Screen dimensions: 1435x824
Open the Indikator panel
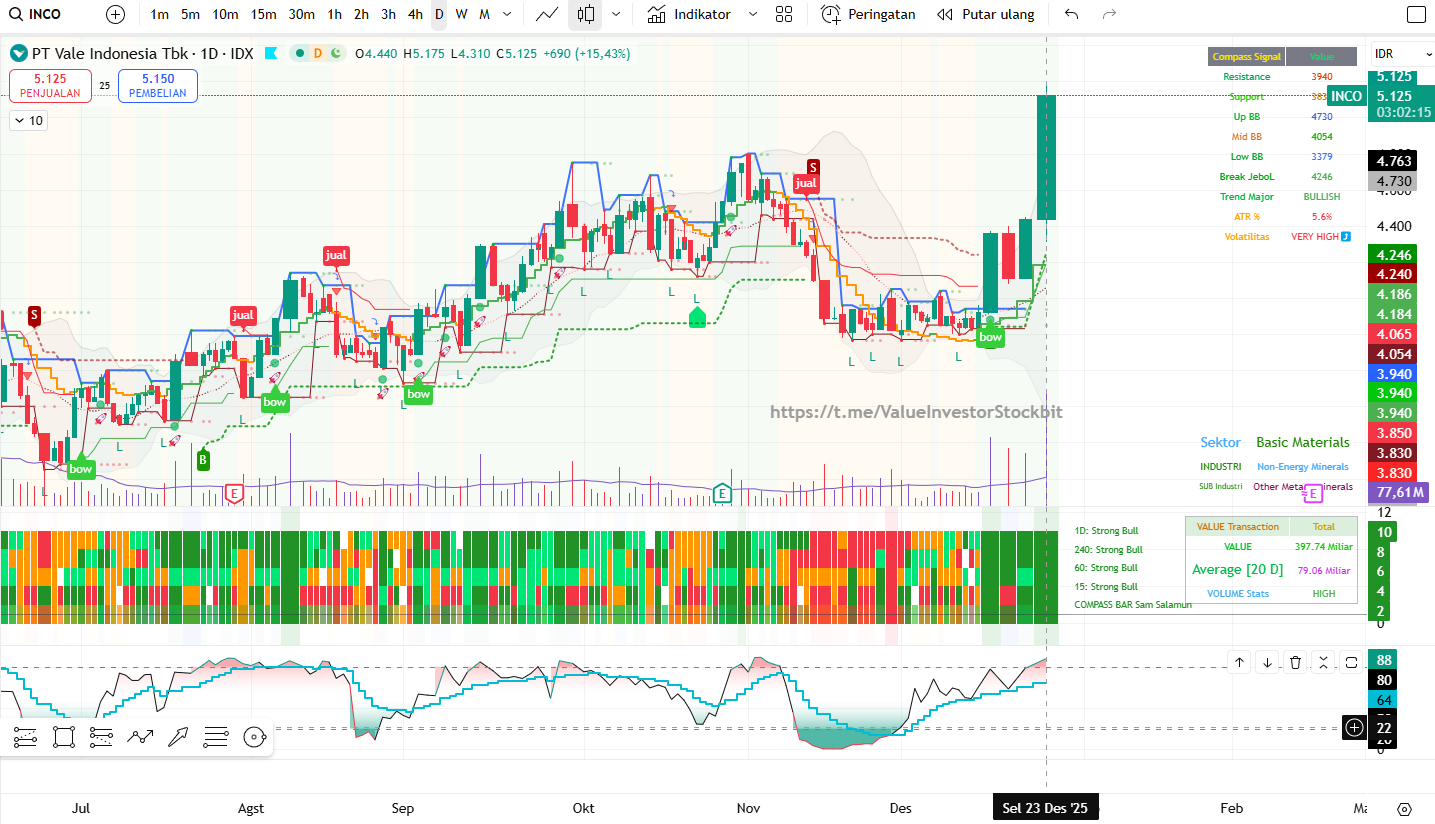(x=689, y=14)
